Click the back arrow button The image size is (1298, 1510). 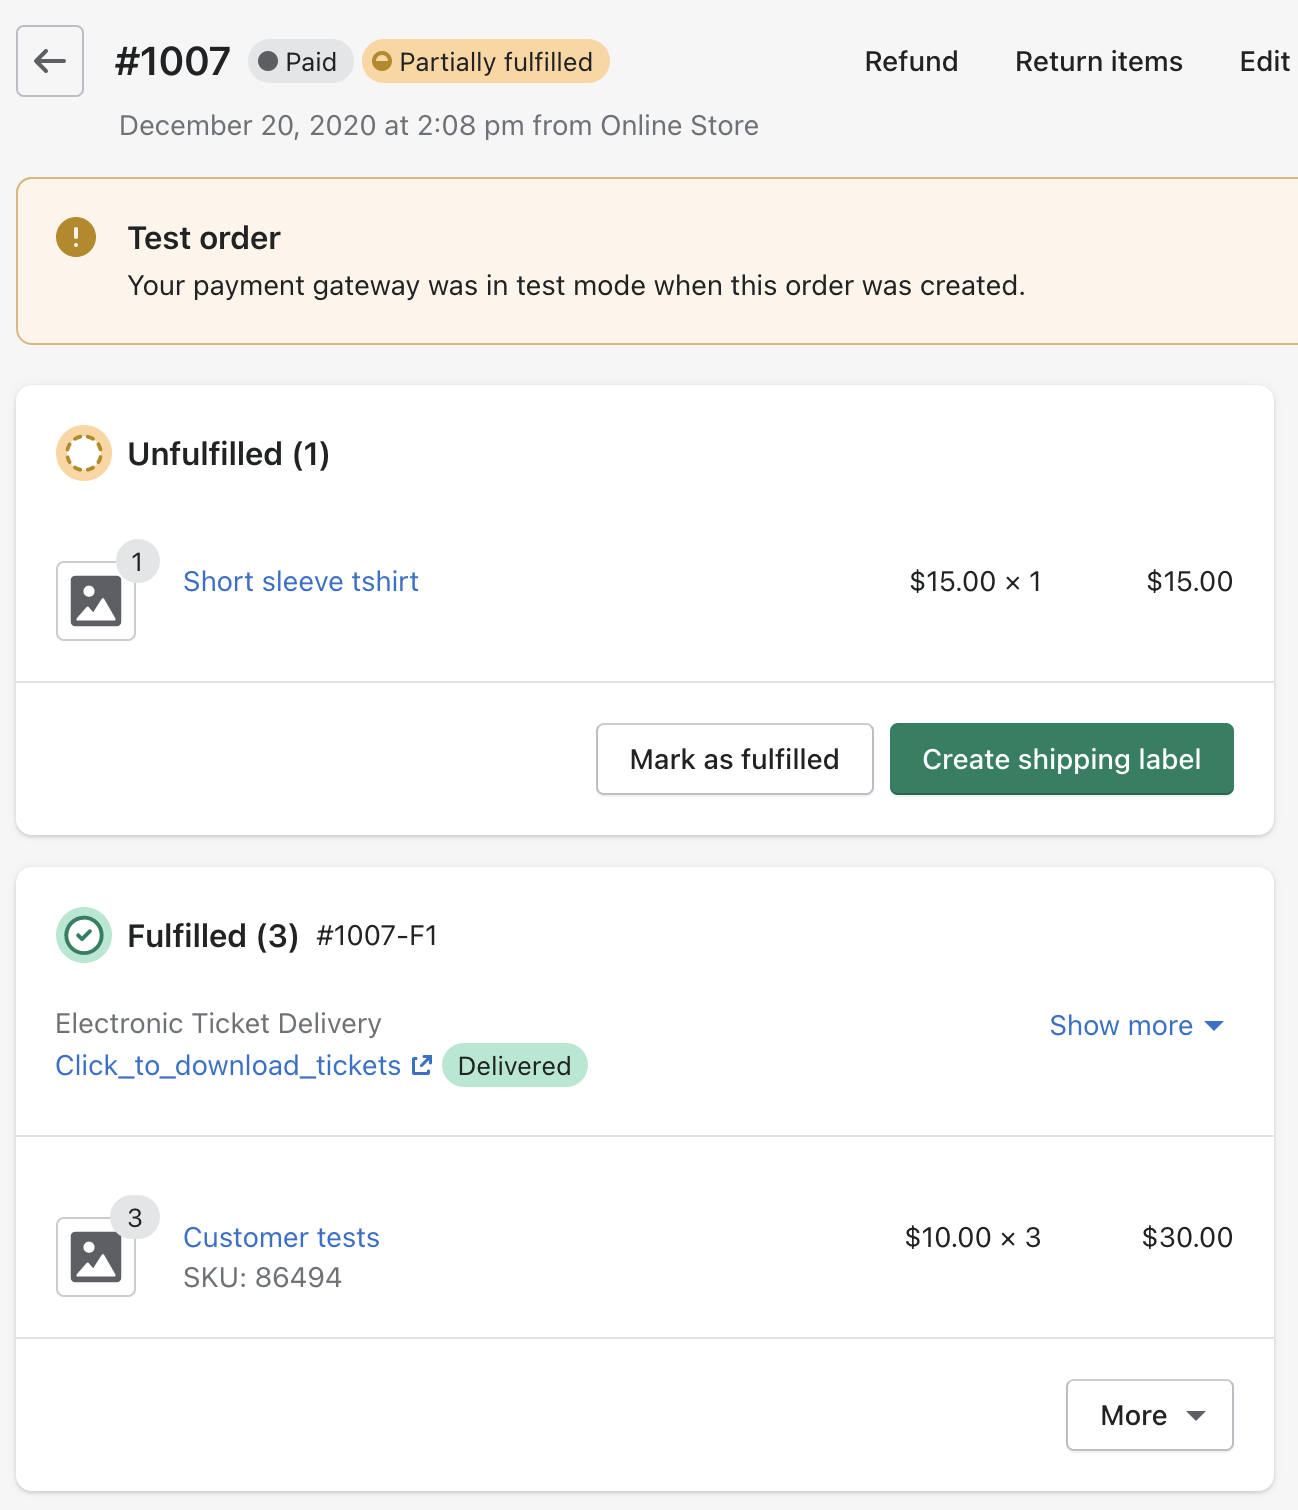pyautogui.click(x=50, y=62)
